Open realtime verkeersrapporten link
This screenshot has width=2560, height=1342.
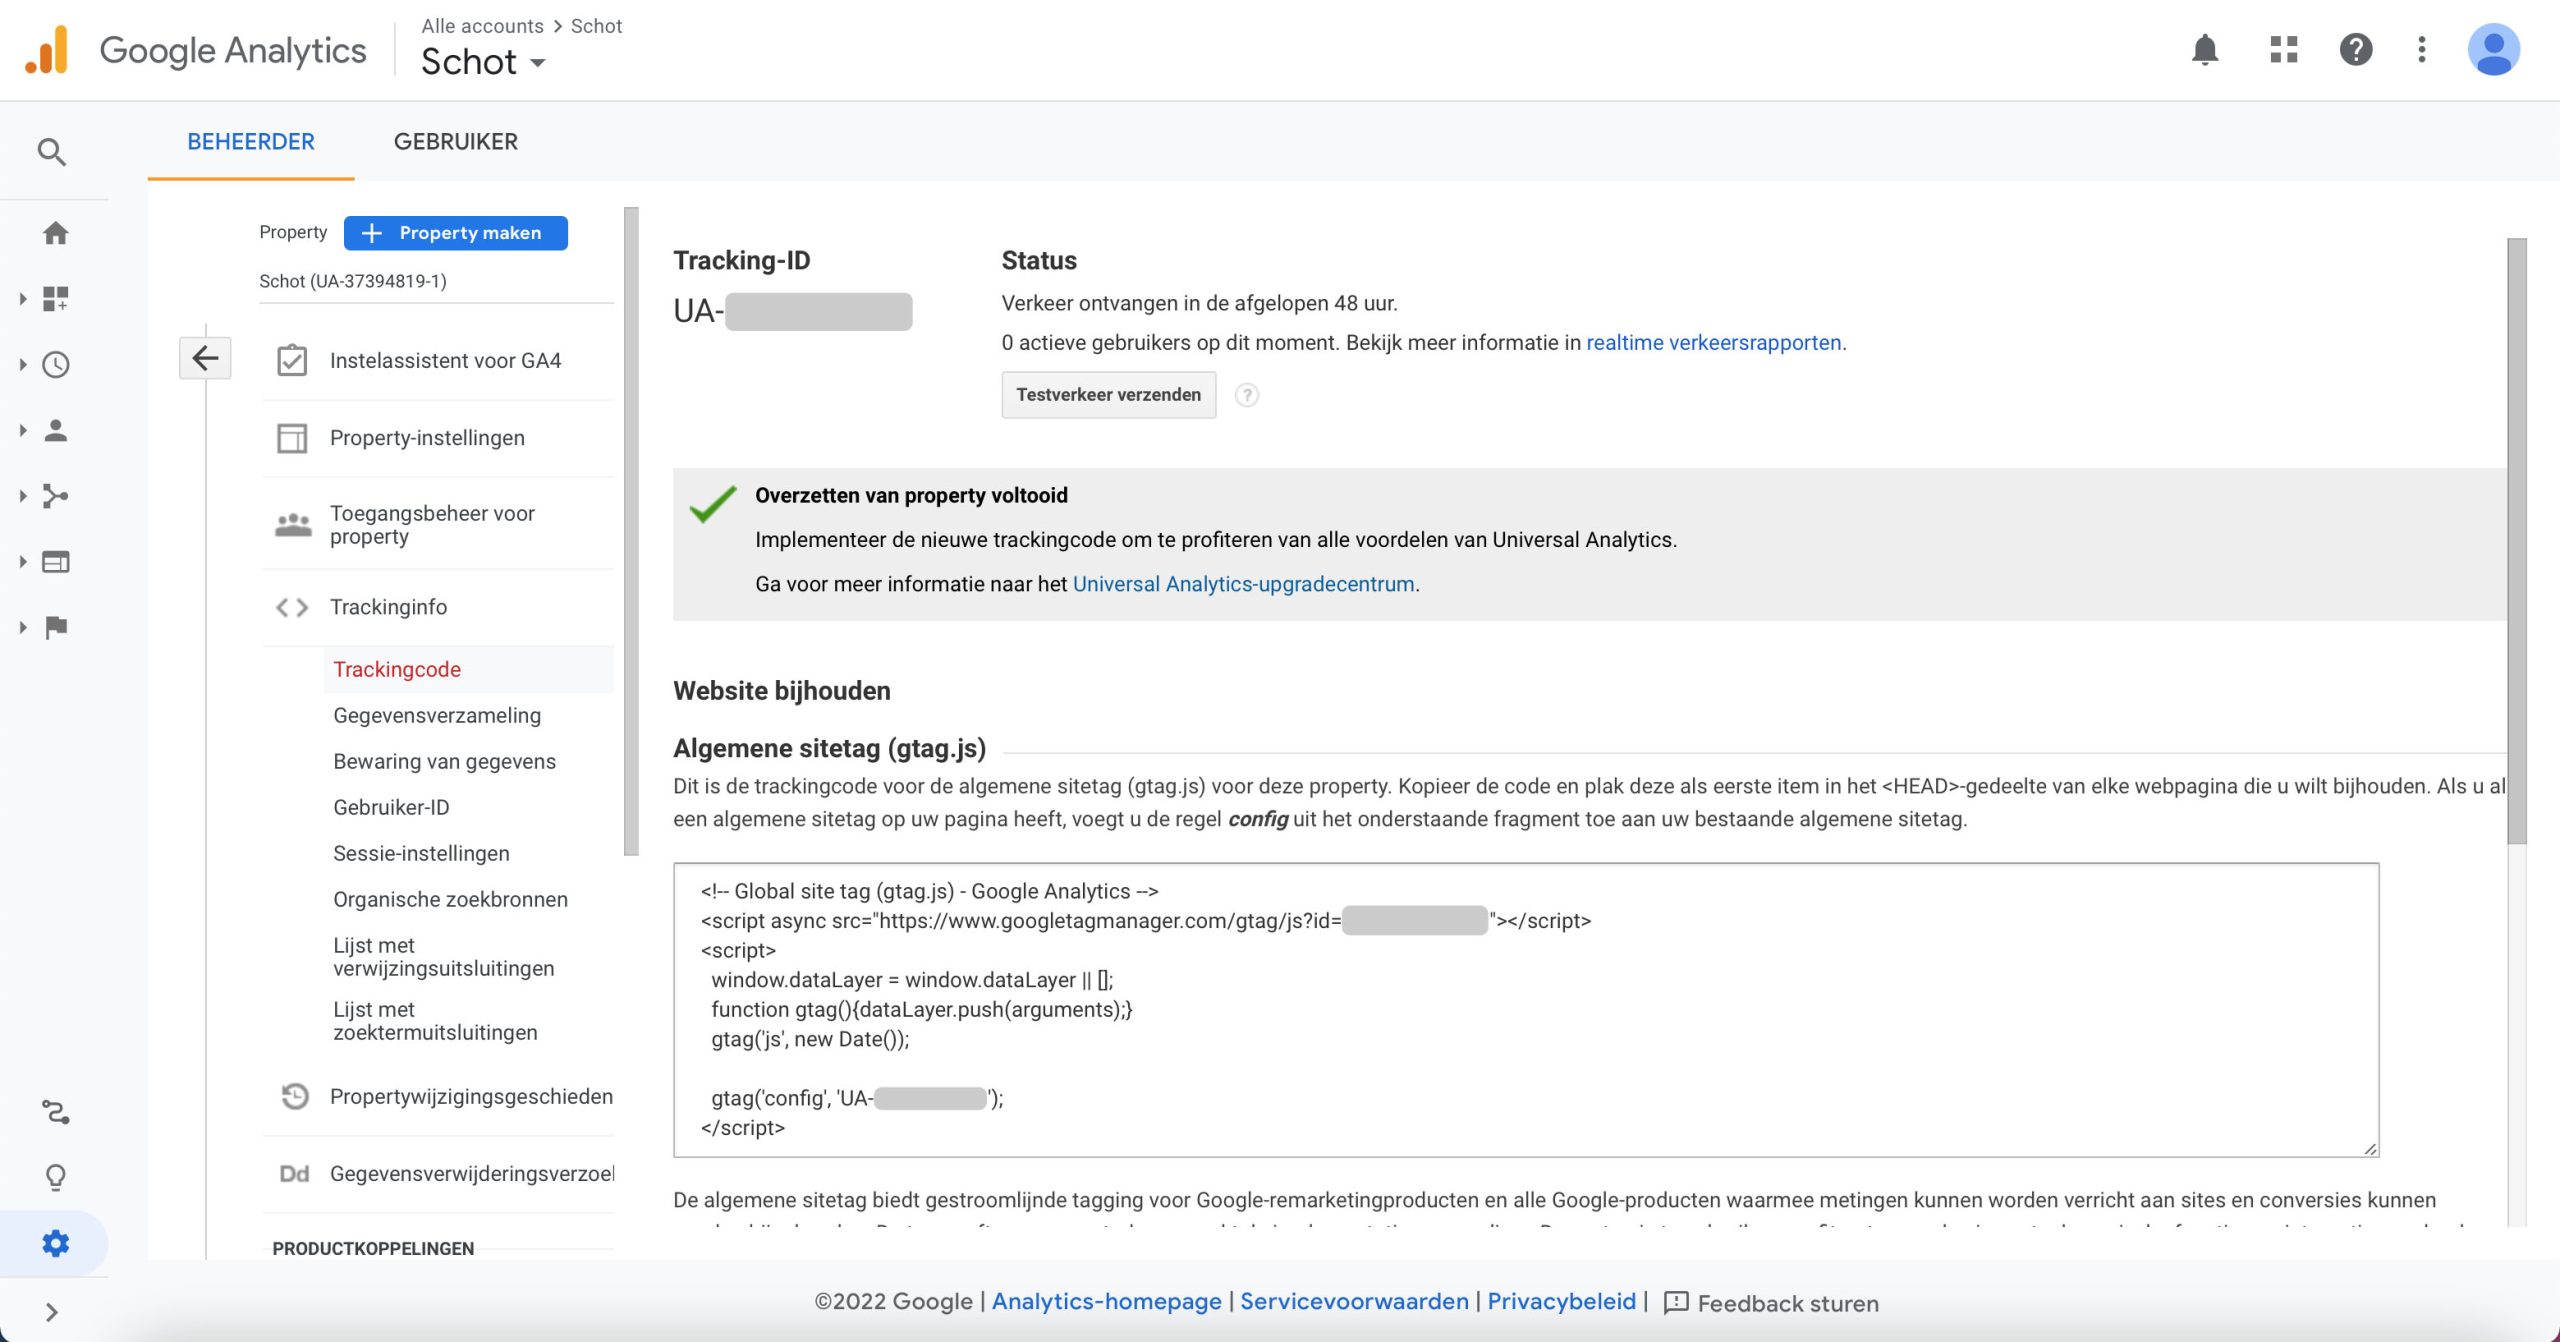1714,343
